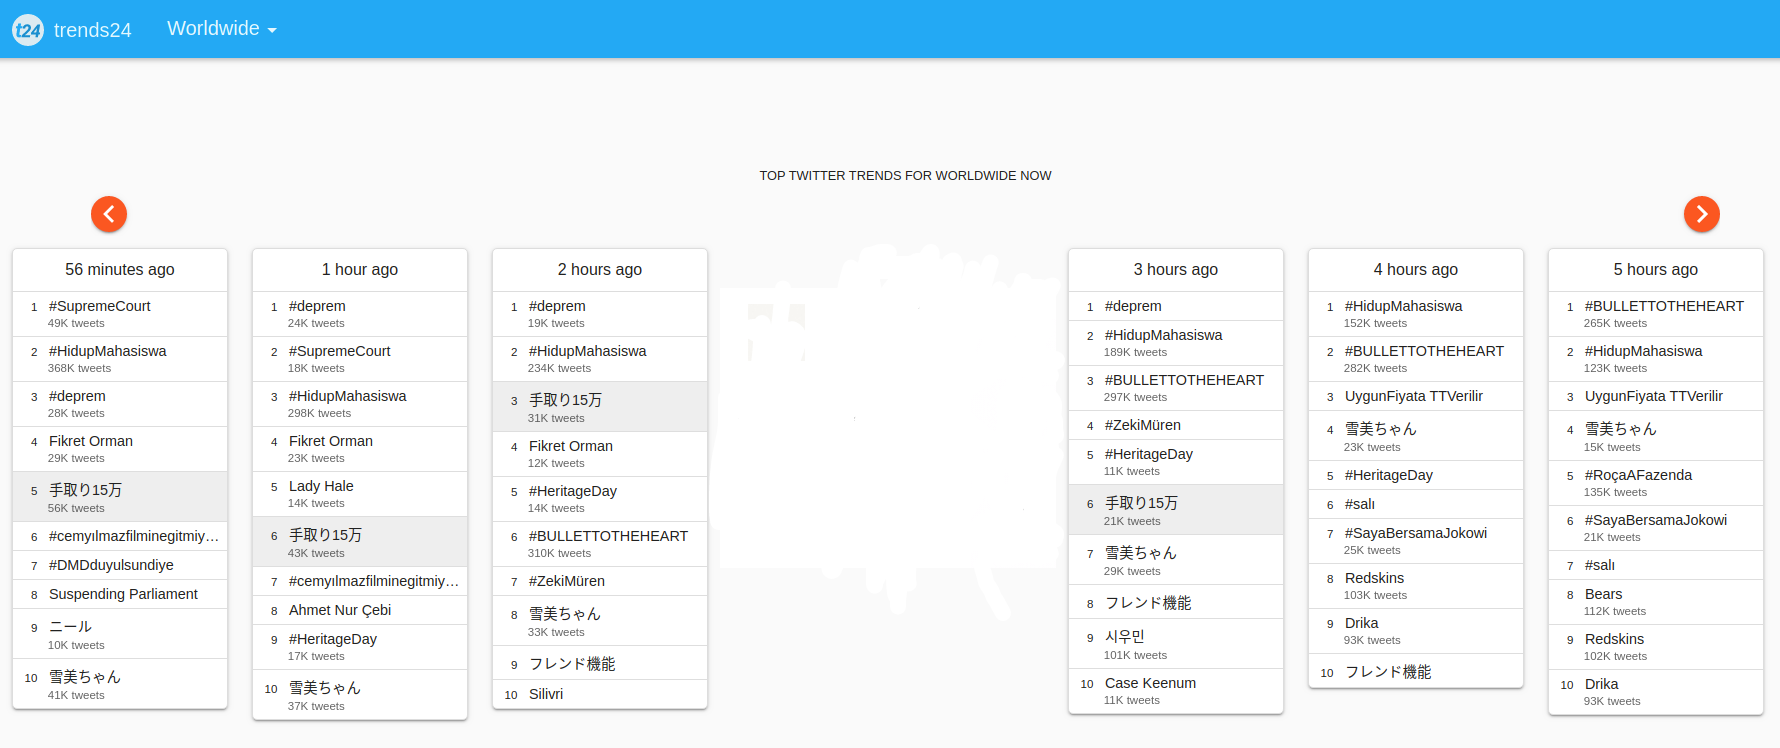This screenshot has width=1780, height=748.
Task: Open UygunFiyata TTVerilir in 4 hours ago list
Action: pos(1414,396)
